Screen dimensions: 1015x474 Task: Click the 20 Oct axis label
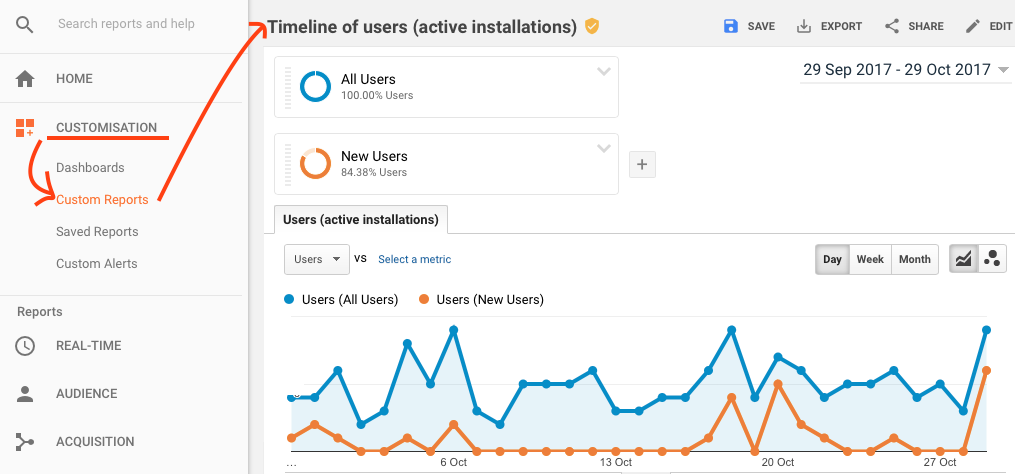point(777,462)
